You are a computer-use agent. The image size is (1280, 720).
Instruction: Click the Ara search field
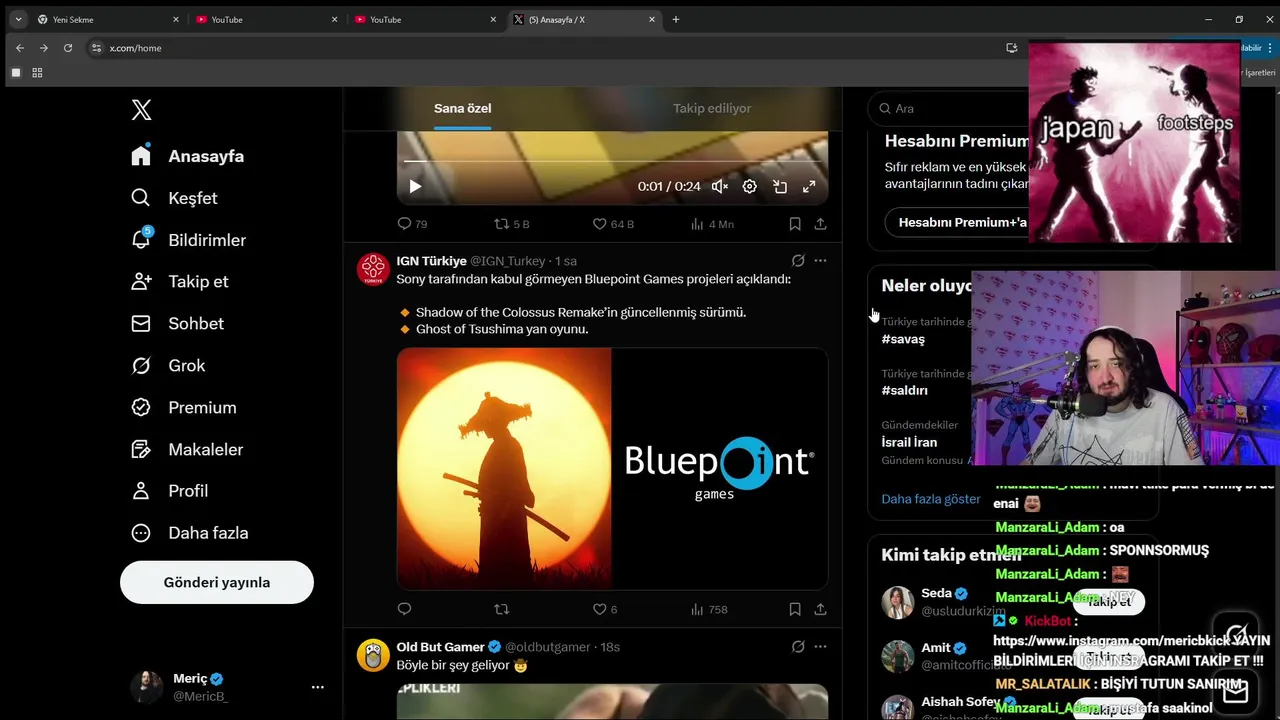[x=950, y=108]
